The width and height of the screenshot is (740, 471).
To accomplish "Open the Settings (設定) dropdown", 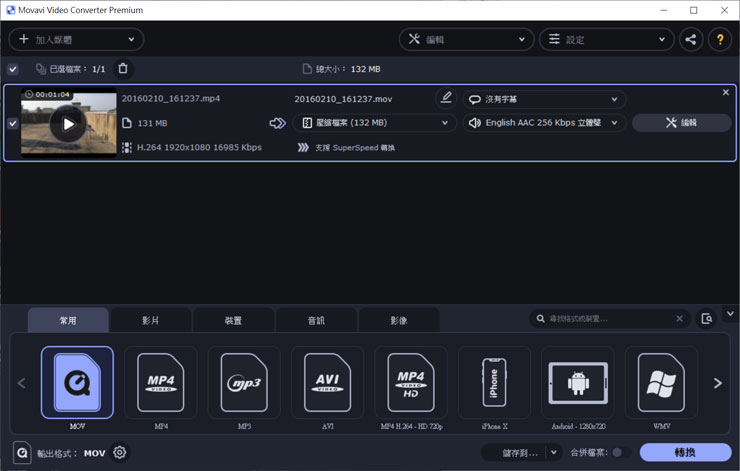I will 607,39.
